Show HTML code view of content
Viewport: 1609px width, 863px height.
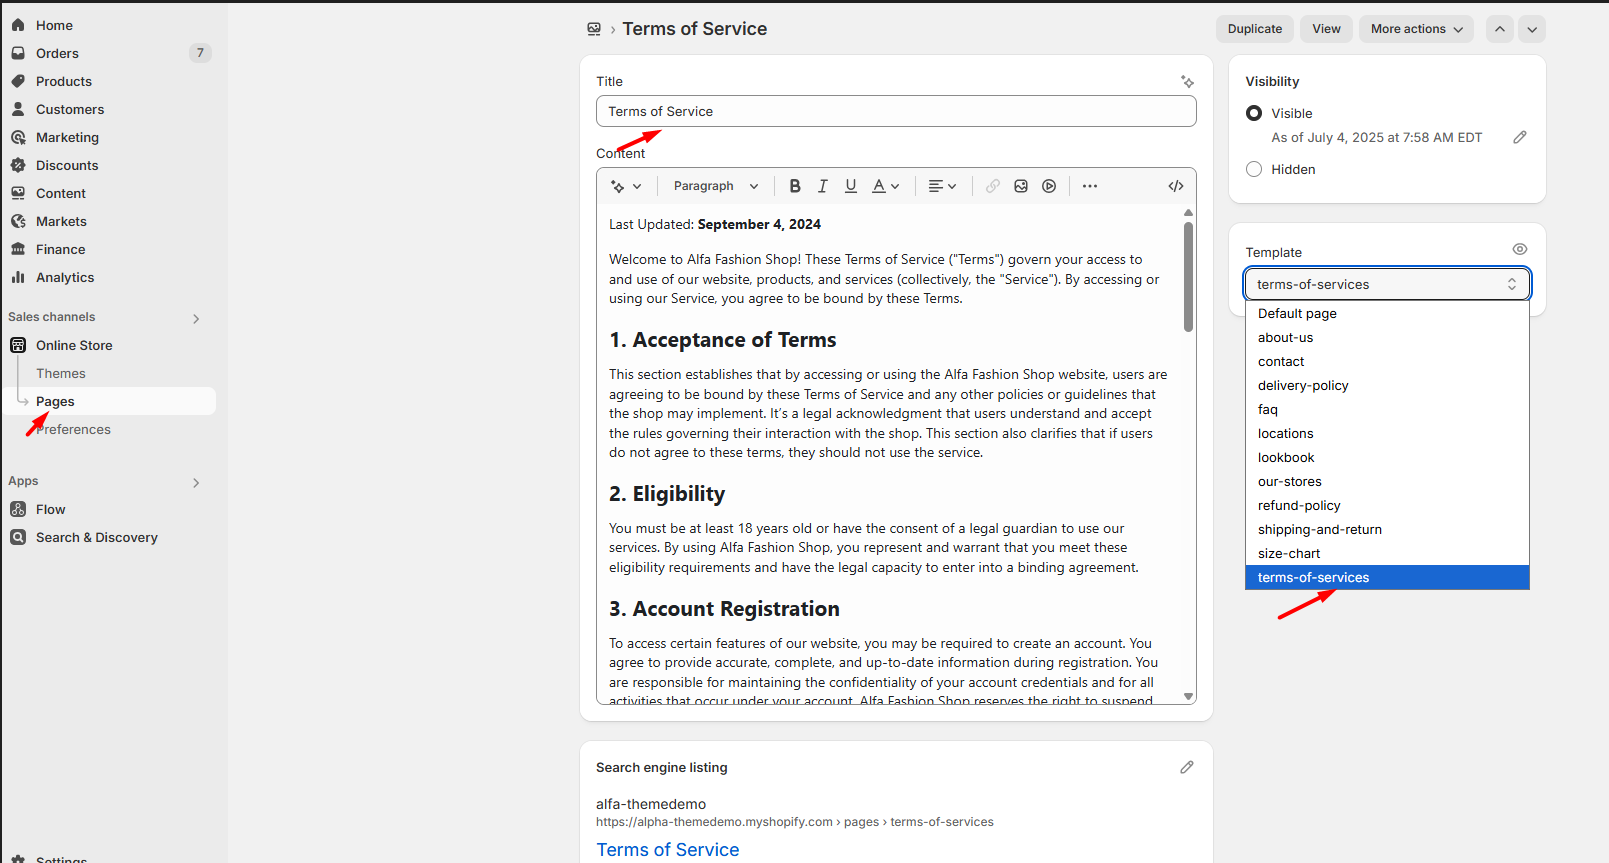pyautogui.click(x=1176, y=186)
